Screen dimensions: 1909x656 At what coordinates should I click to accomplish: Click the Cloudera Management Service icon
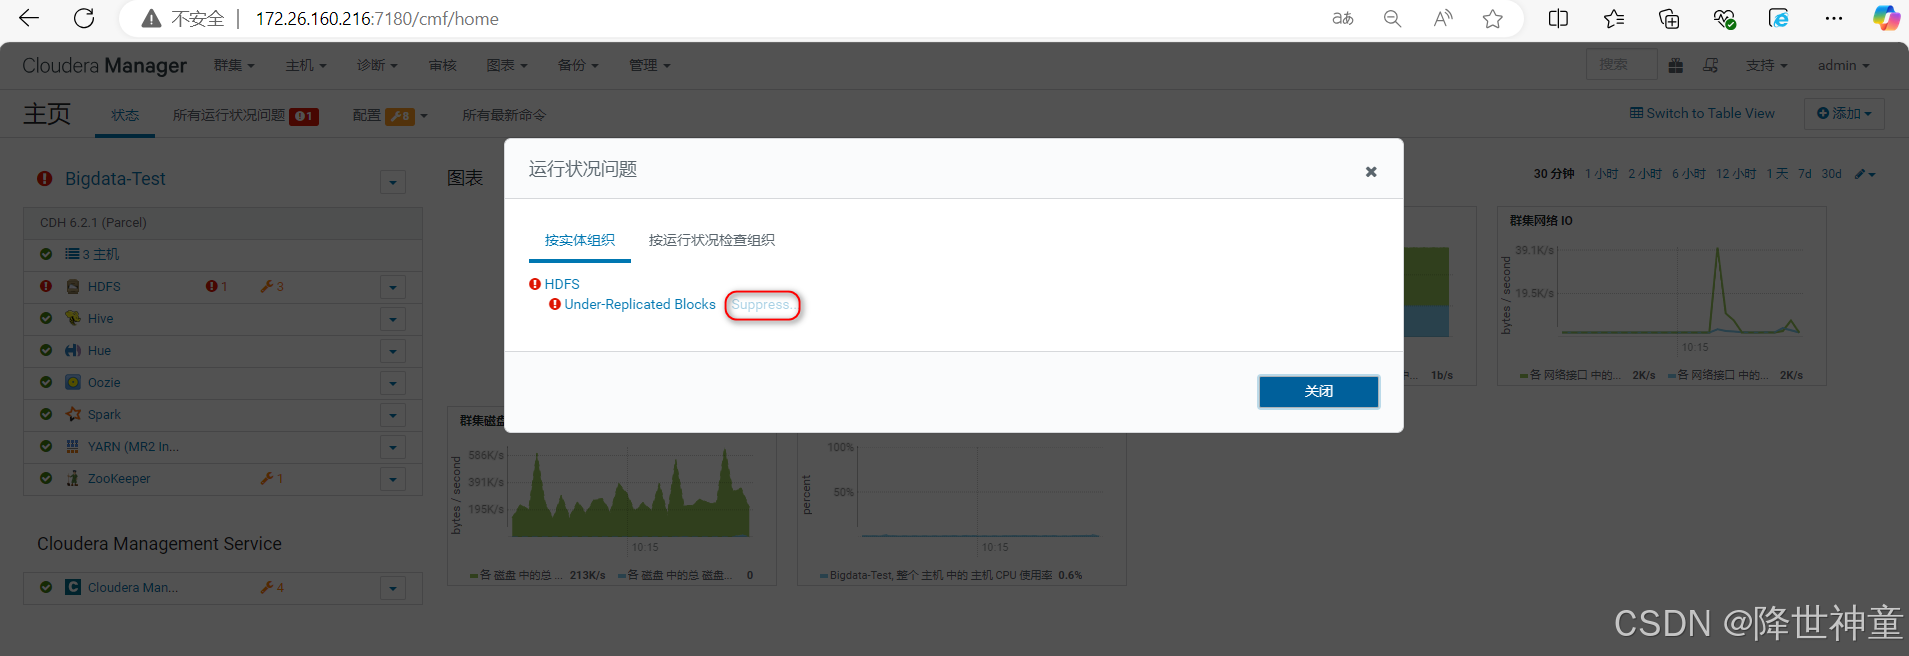coord(73,587)
